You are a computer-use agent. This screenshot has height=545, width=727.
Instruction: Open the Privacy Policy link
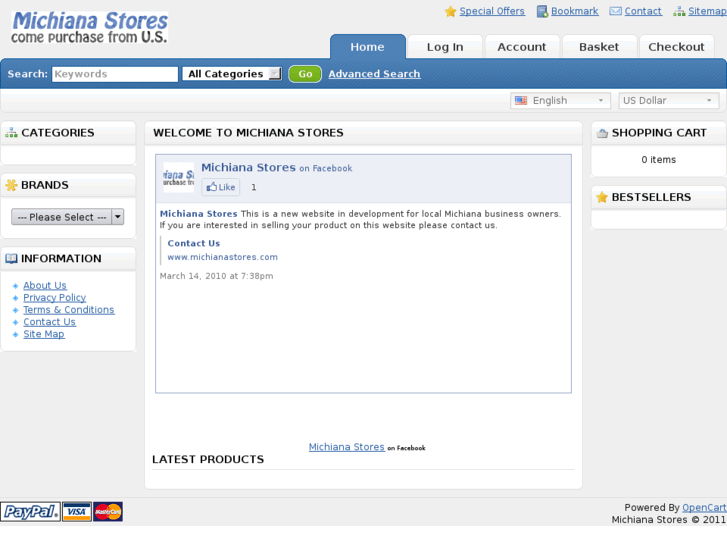(x=55, y=297)
